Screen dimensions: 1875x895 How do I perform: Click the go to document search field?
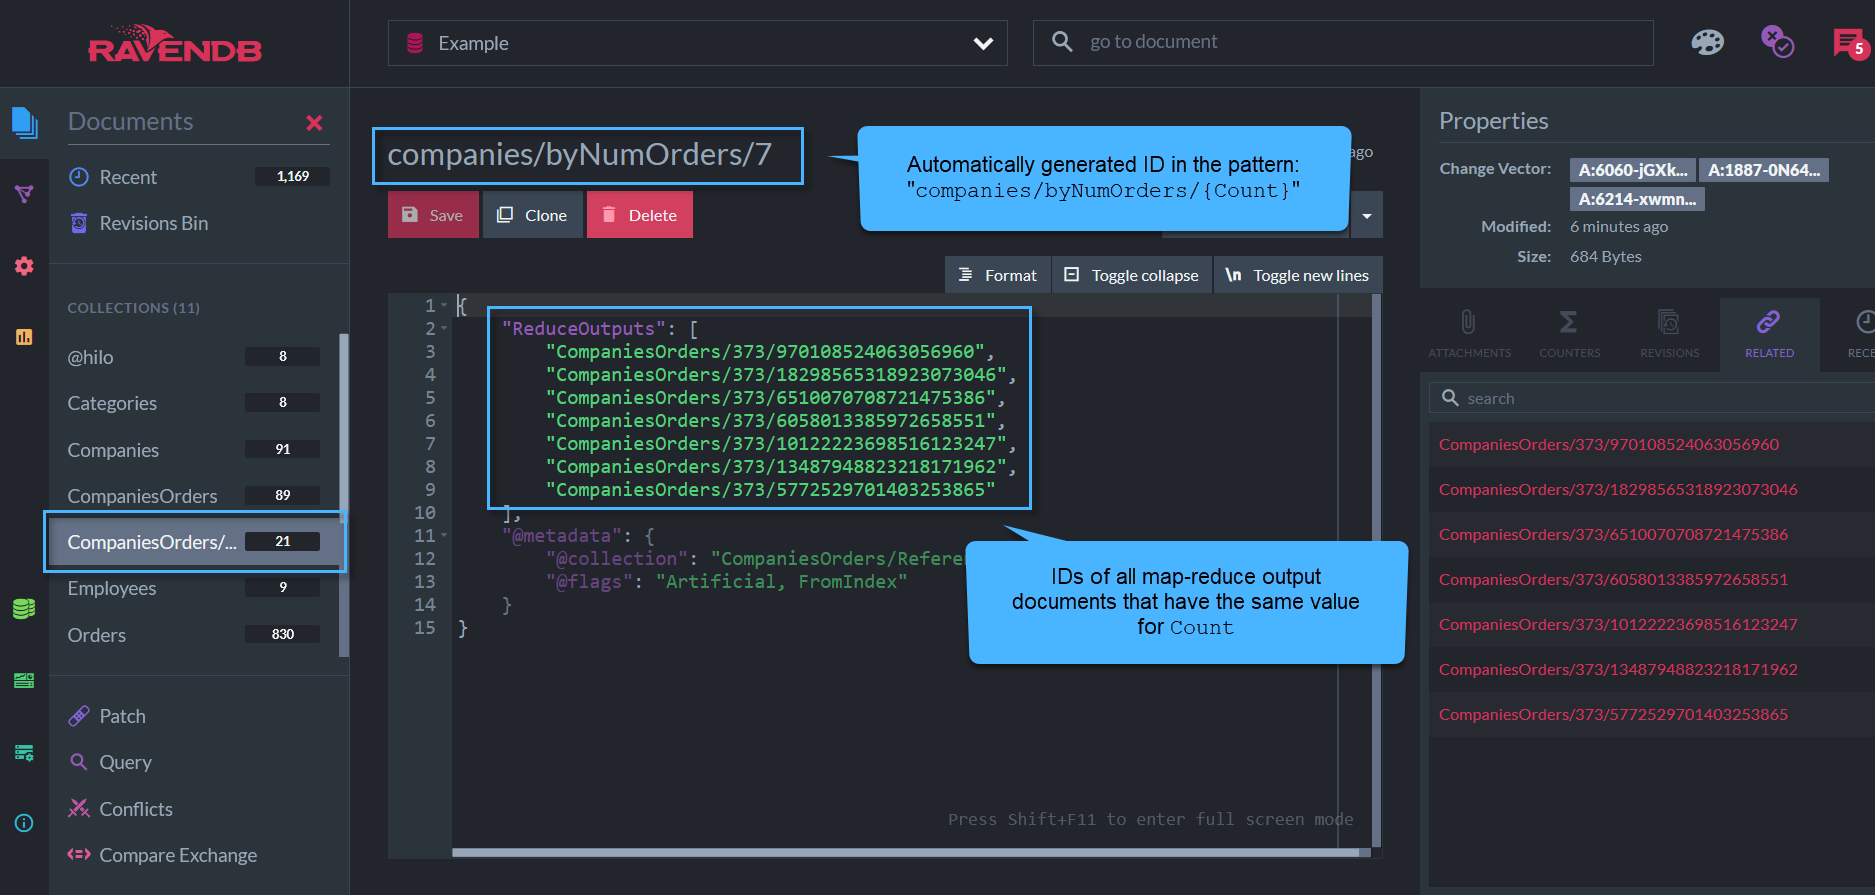coord(1343,42)
